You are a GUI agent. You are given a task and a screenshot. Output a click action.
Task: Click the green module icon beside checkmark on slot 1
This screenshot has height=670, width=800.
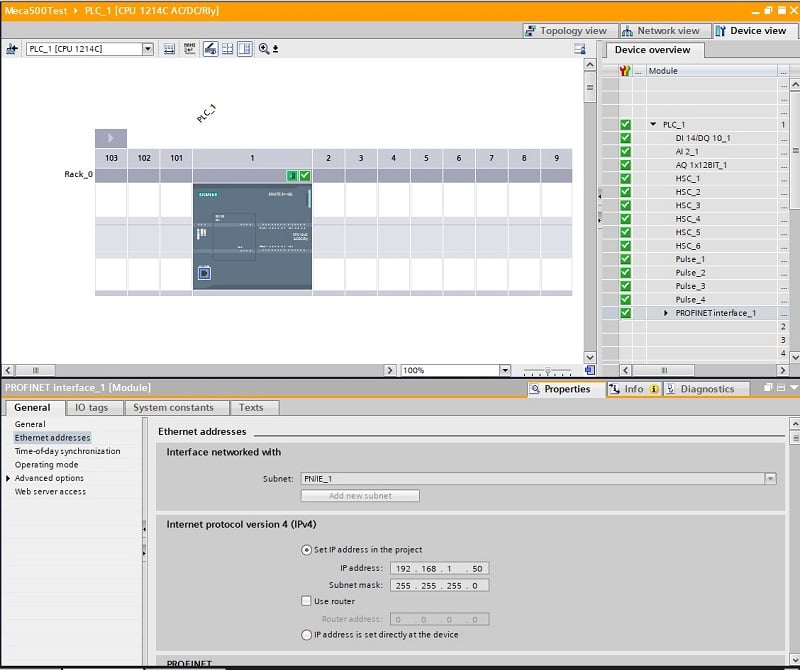pos(292,176)
